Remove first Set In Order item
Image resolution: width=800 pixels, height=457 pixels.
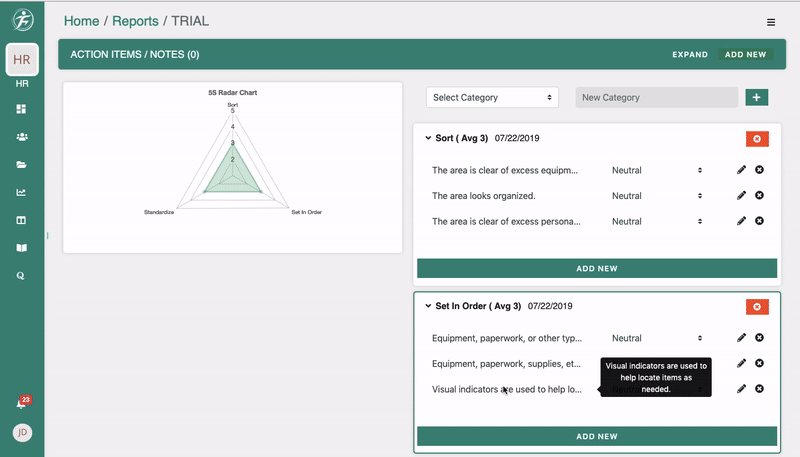[x=759, y=338]
